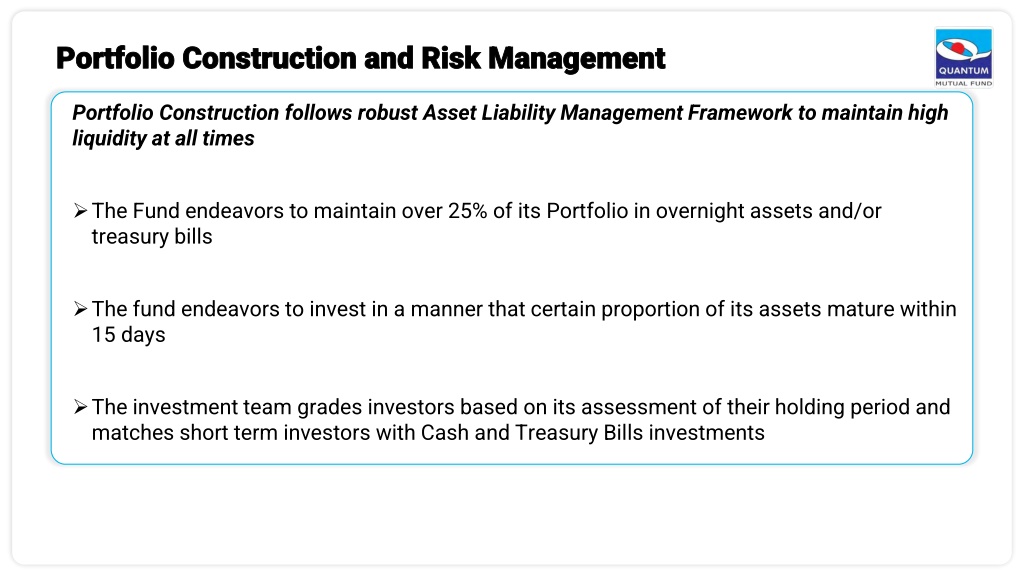
Task: Select the "QUANTUM" wordmark in the logo
Action: [964, 71]
